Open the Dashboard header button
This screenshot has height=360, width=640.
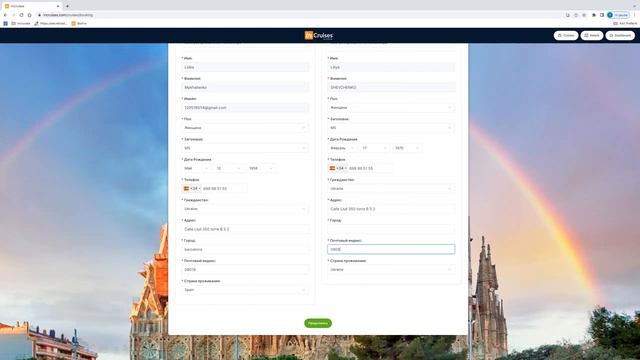click(x=620, y=36)
